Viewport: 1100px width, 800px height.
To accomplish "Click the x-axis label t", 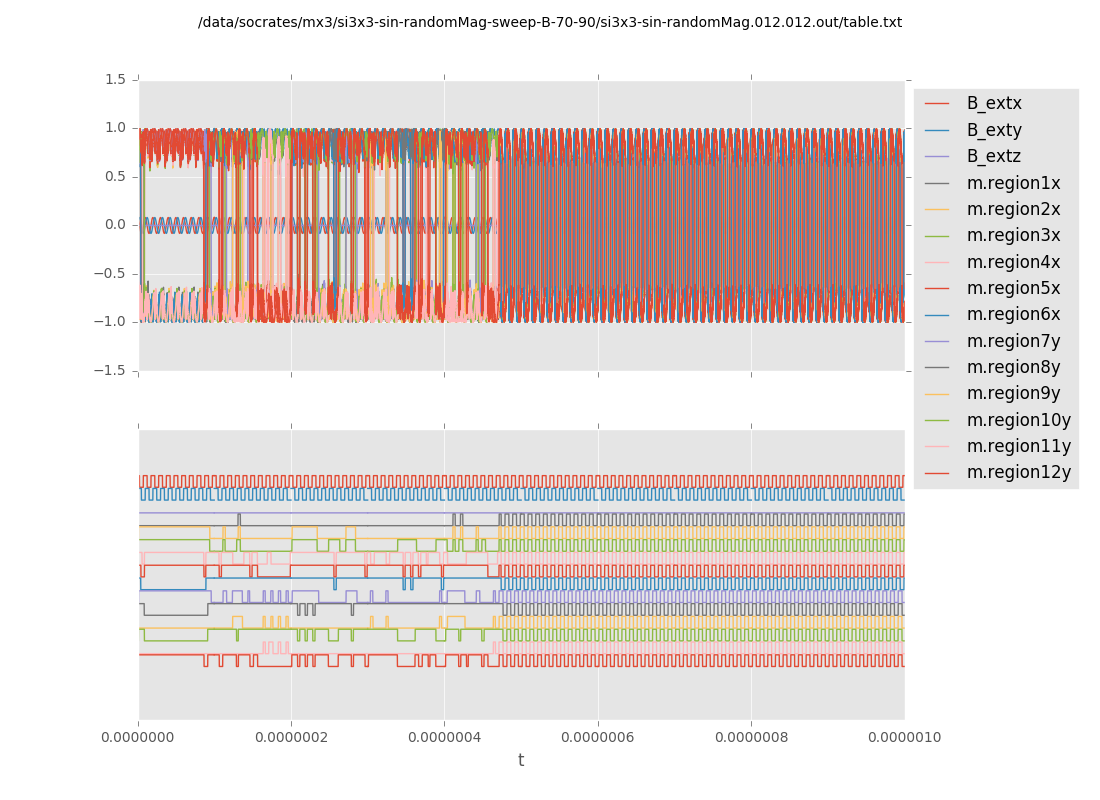I will (x=521, y=760).
